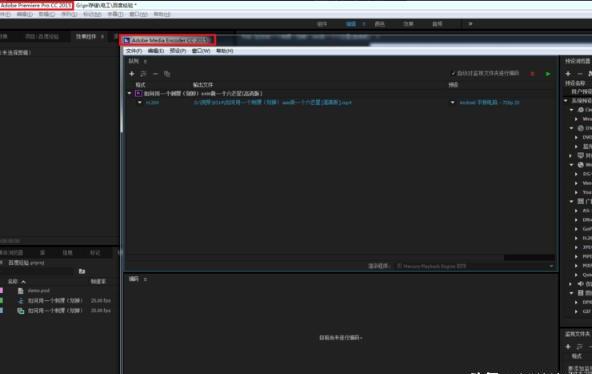
Task: Click the green Start Queue play button
Action: [x=547, y=74]
